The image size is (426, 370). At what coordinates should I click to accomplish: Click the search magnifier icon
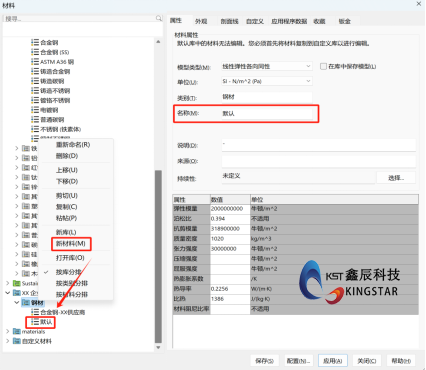(x=159, y=18)
